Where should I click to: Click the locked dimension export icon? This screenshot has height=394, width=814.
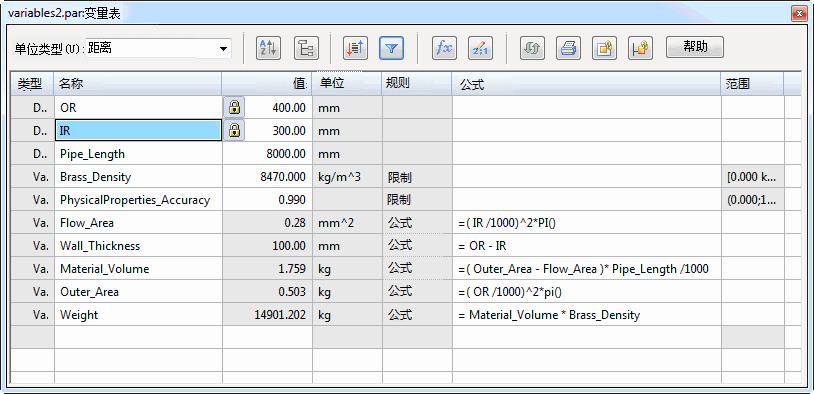coord(641,48)
